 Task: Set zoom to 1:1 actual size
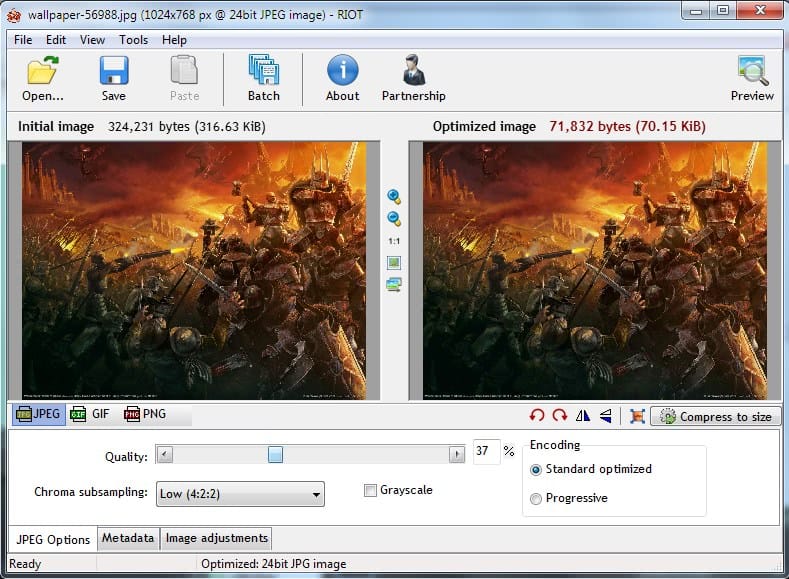click(394, 241)
